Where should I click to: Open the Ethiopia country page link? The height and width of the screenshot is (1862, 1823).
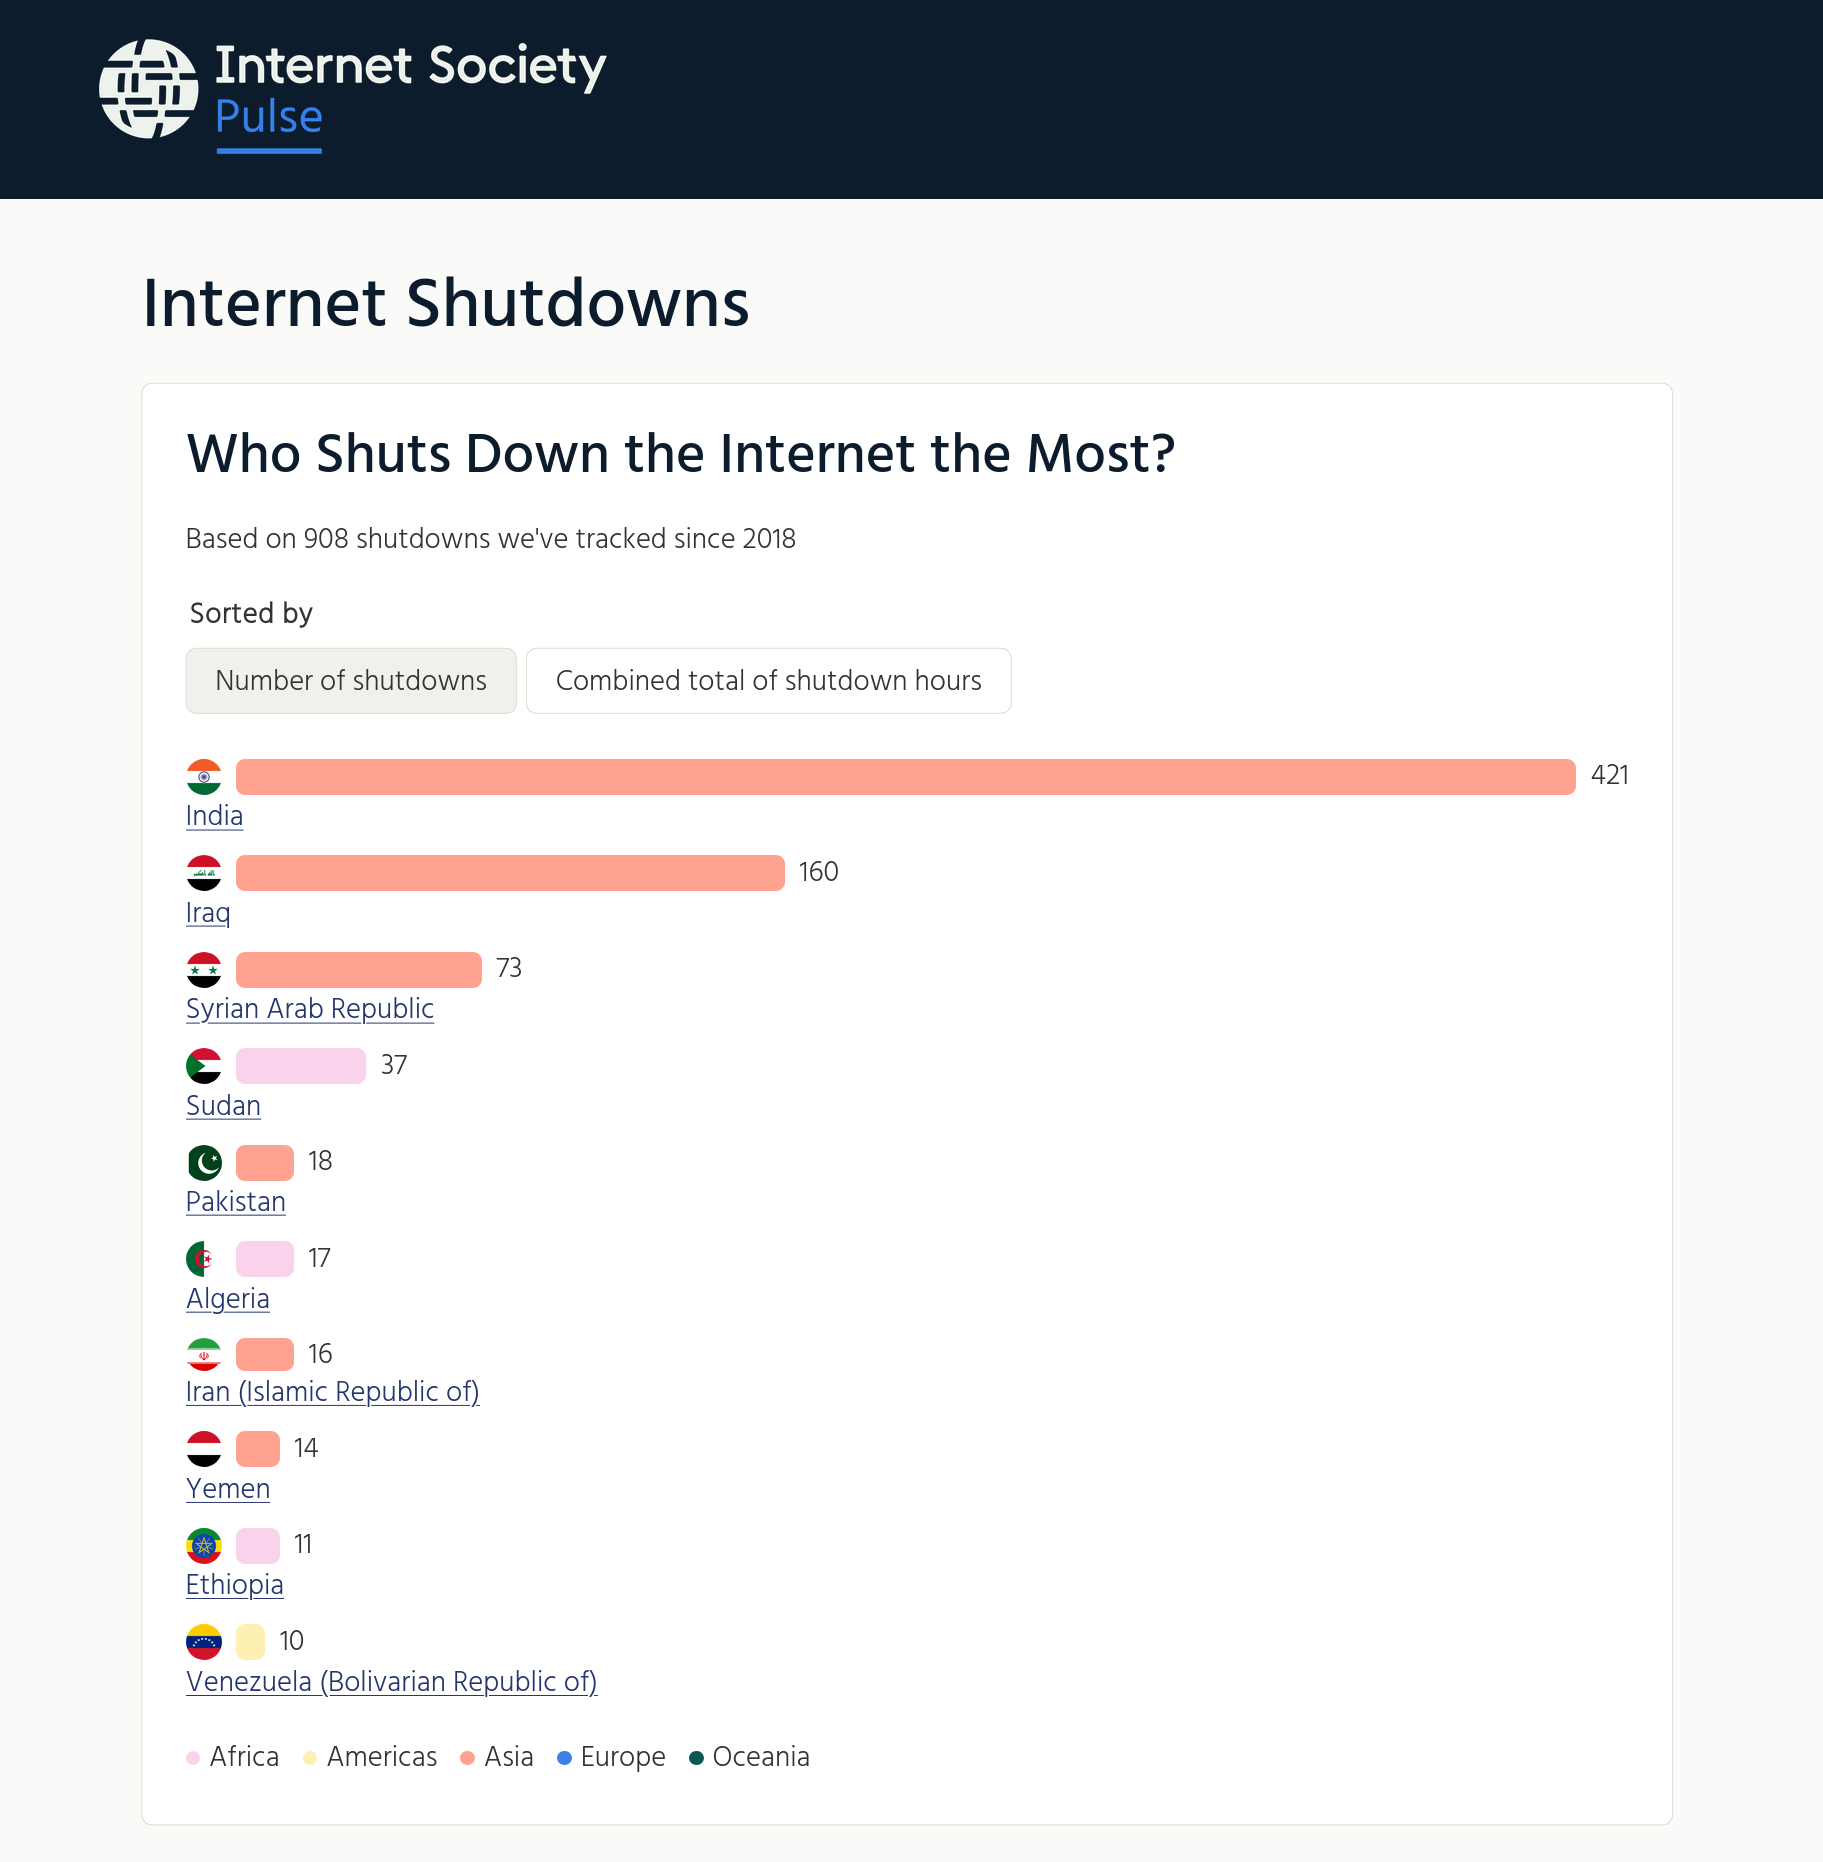(234, 1585)
